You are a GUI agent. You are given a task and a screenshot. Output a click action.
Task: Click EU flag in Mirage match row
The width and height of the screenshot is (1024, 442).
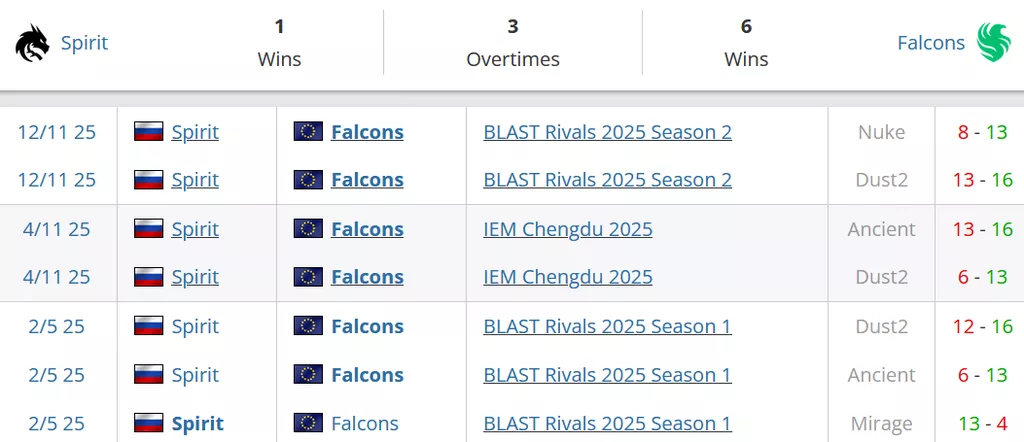(308, 423)
